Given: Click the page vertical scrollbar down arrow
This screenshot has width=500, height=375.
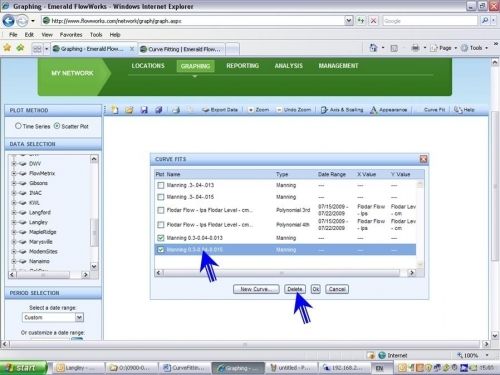Looking at the screenshot, I should (x=495, y=335).
